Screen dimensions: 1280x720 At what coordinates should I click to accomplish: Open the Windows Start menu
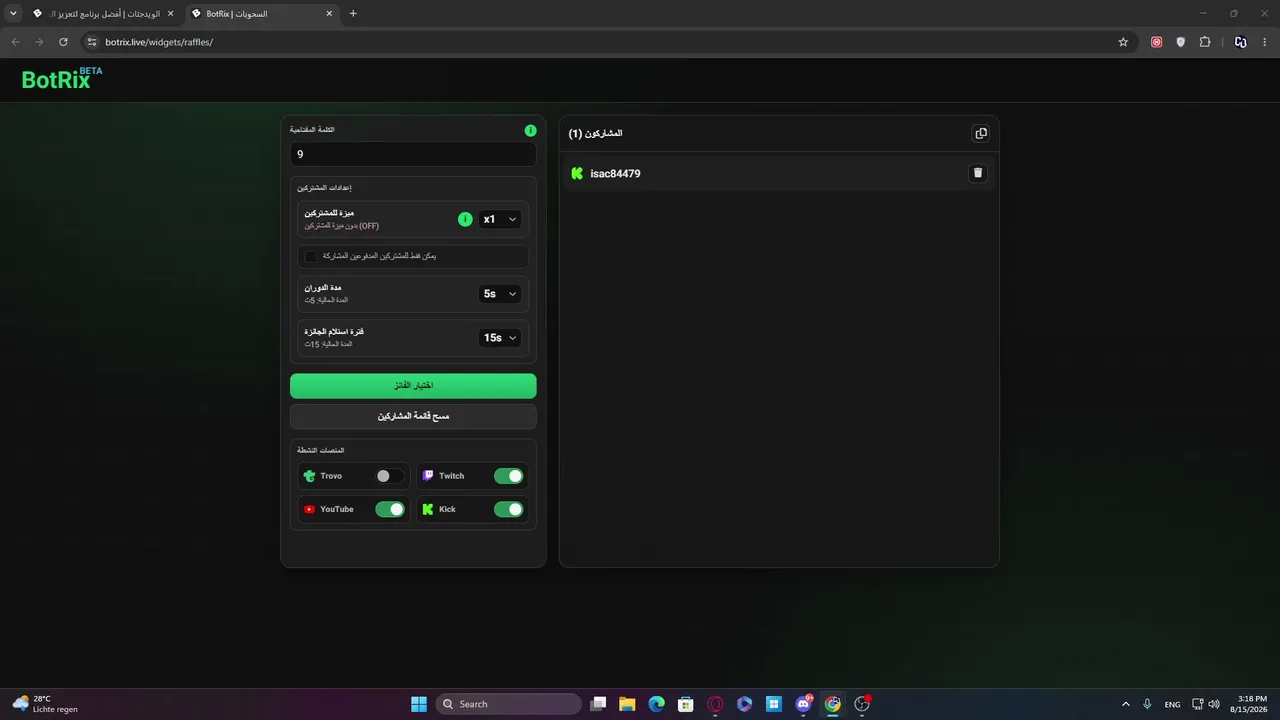pyautogui.click(x=419, y=704)
